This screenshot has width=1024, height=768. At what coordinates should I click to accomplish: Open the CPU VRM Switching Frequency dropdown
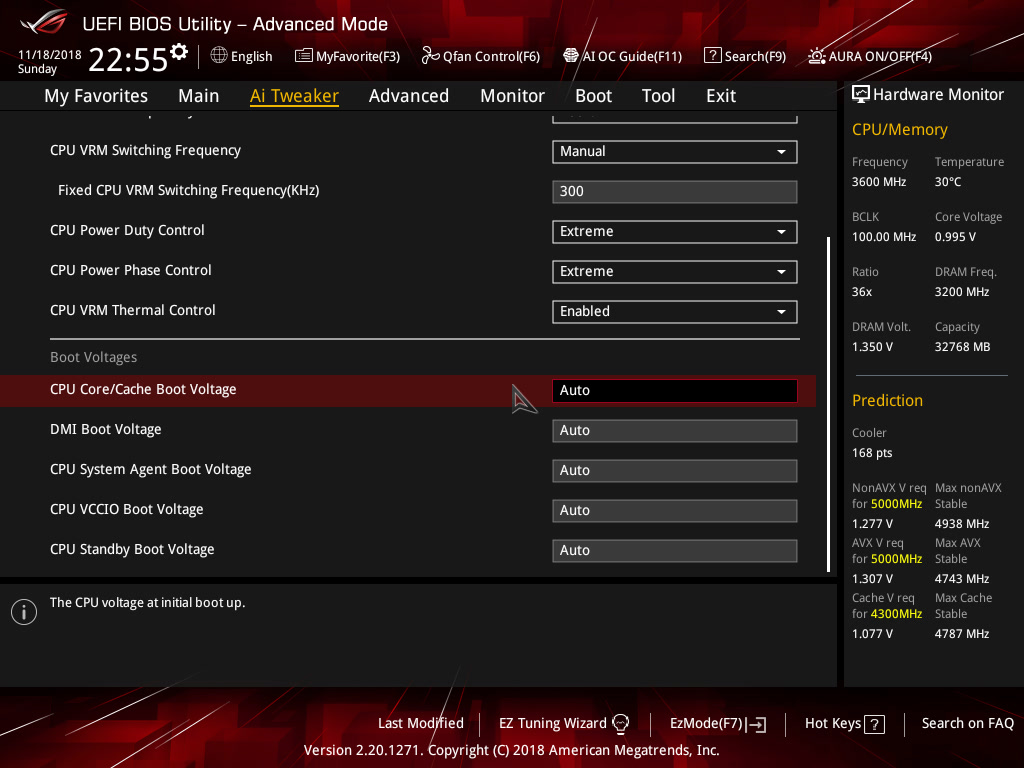675,152
